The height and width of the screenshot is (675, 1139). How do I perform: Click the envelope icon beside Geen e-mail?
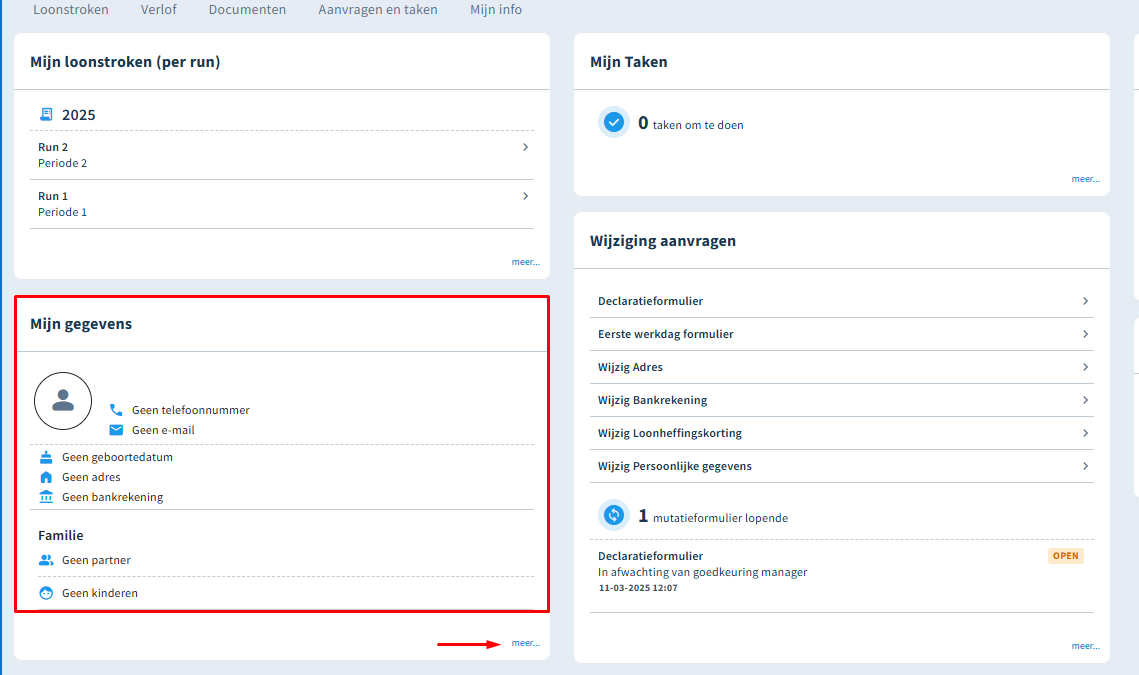pos(116,430)
